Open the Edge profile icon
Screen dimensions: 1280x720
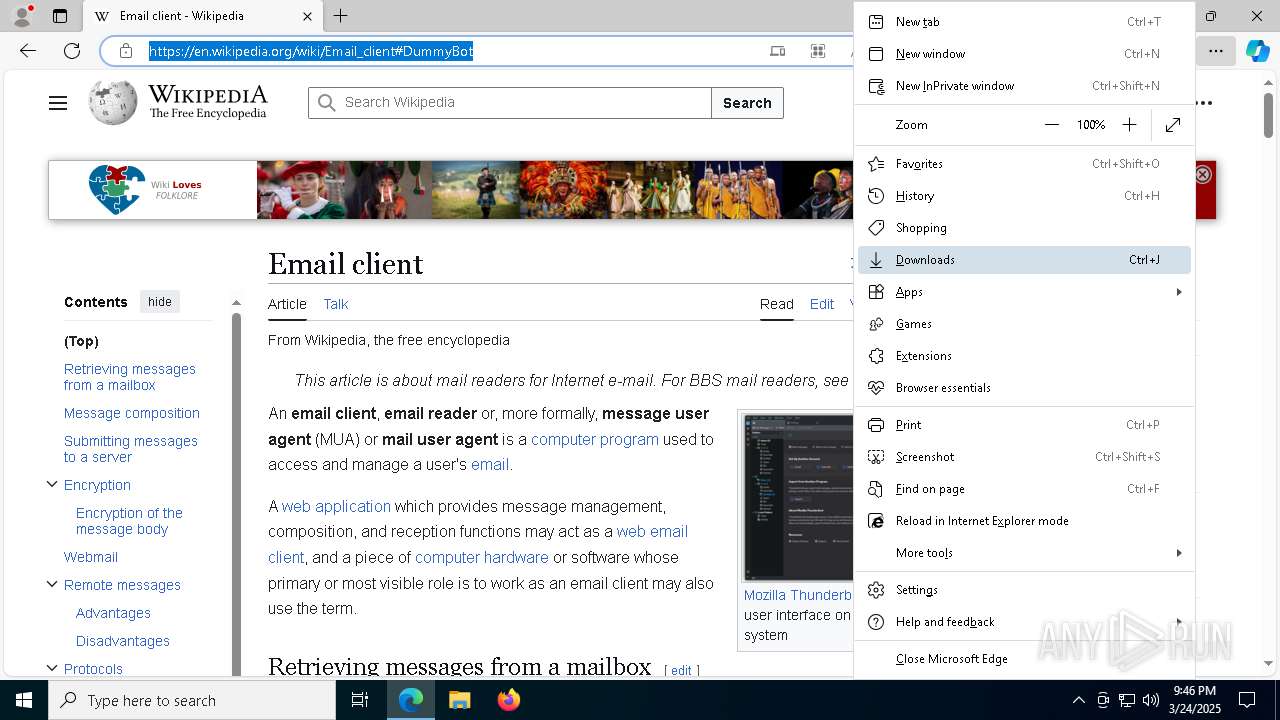(22, 16)
